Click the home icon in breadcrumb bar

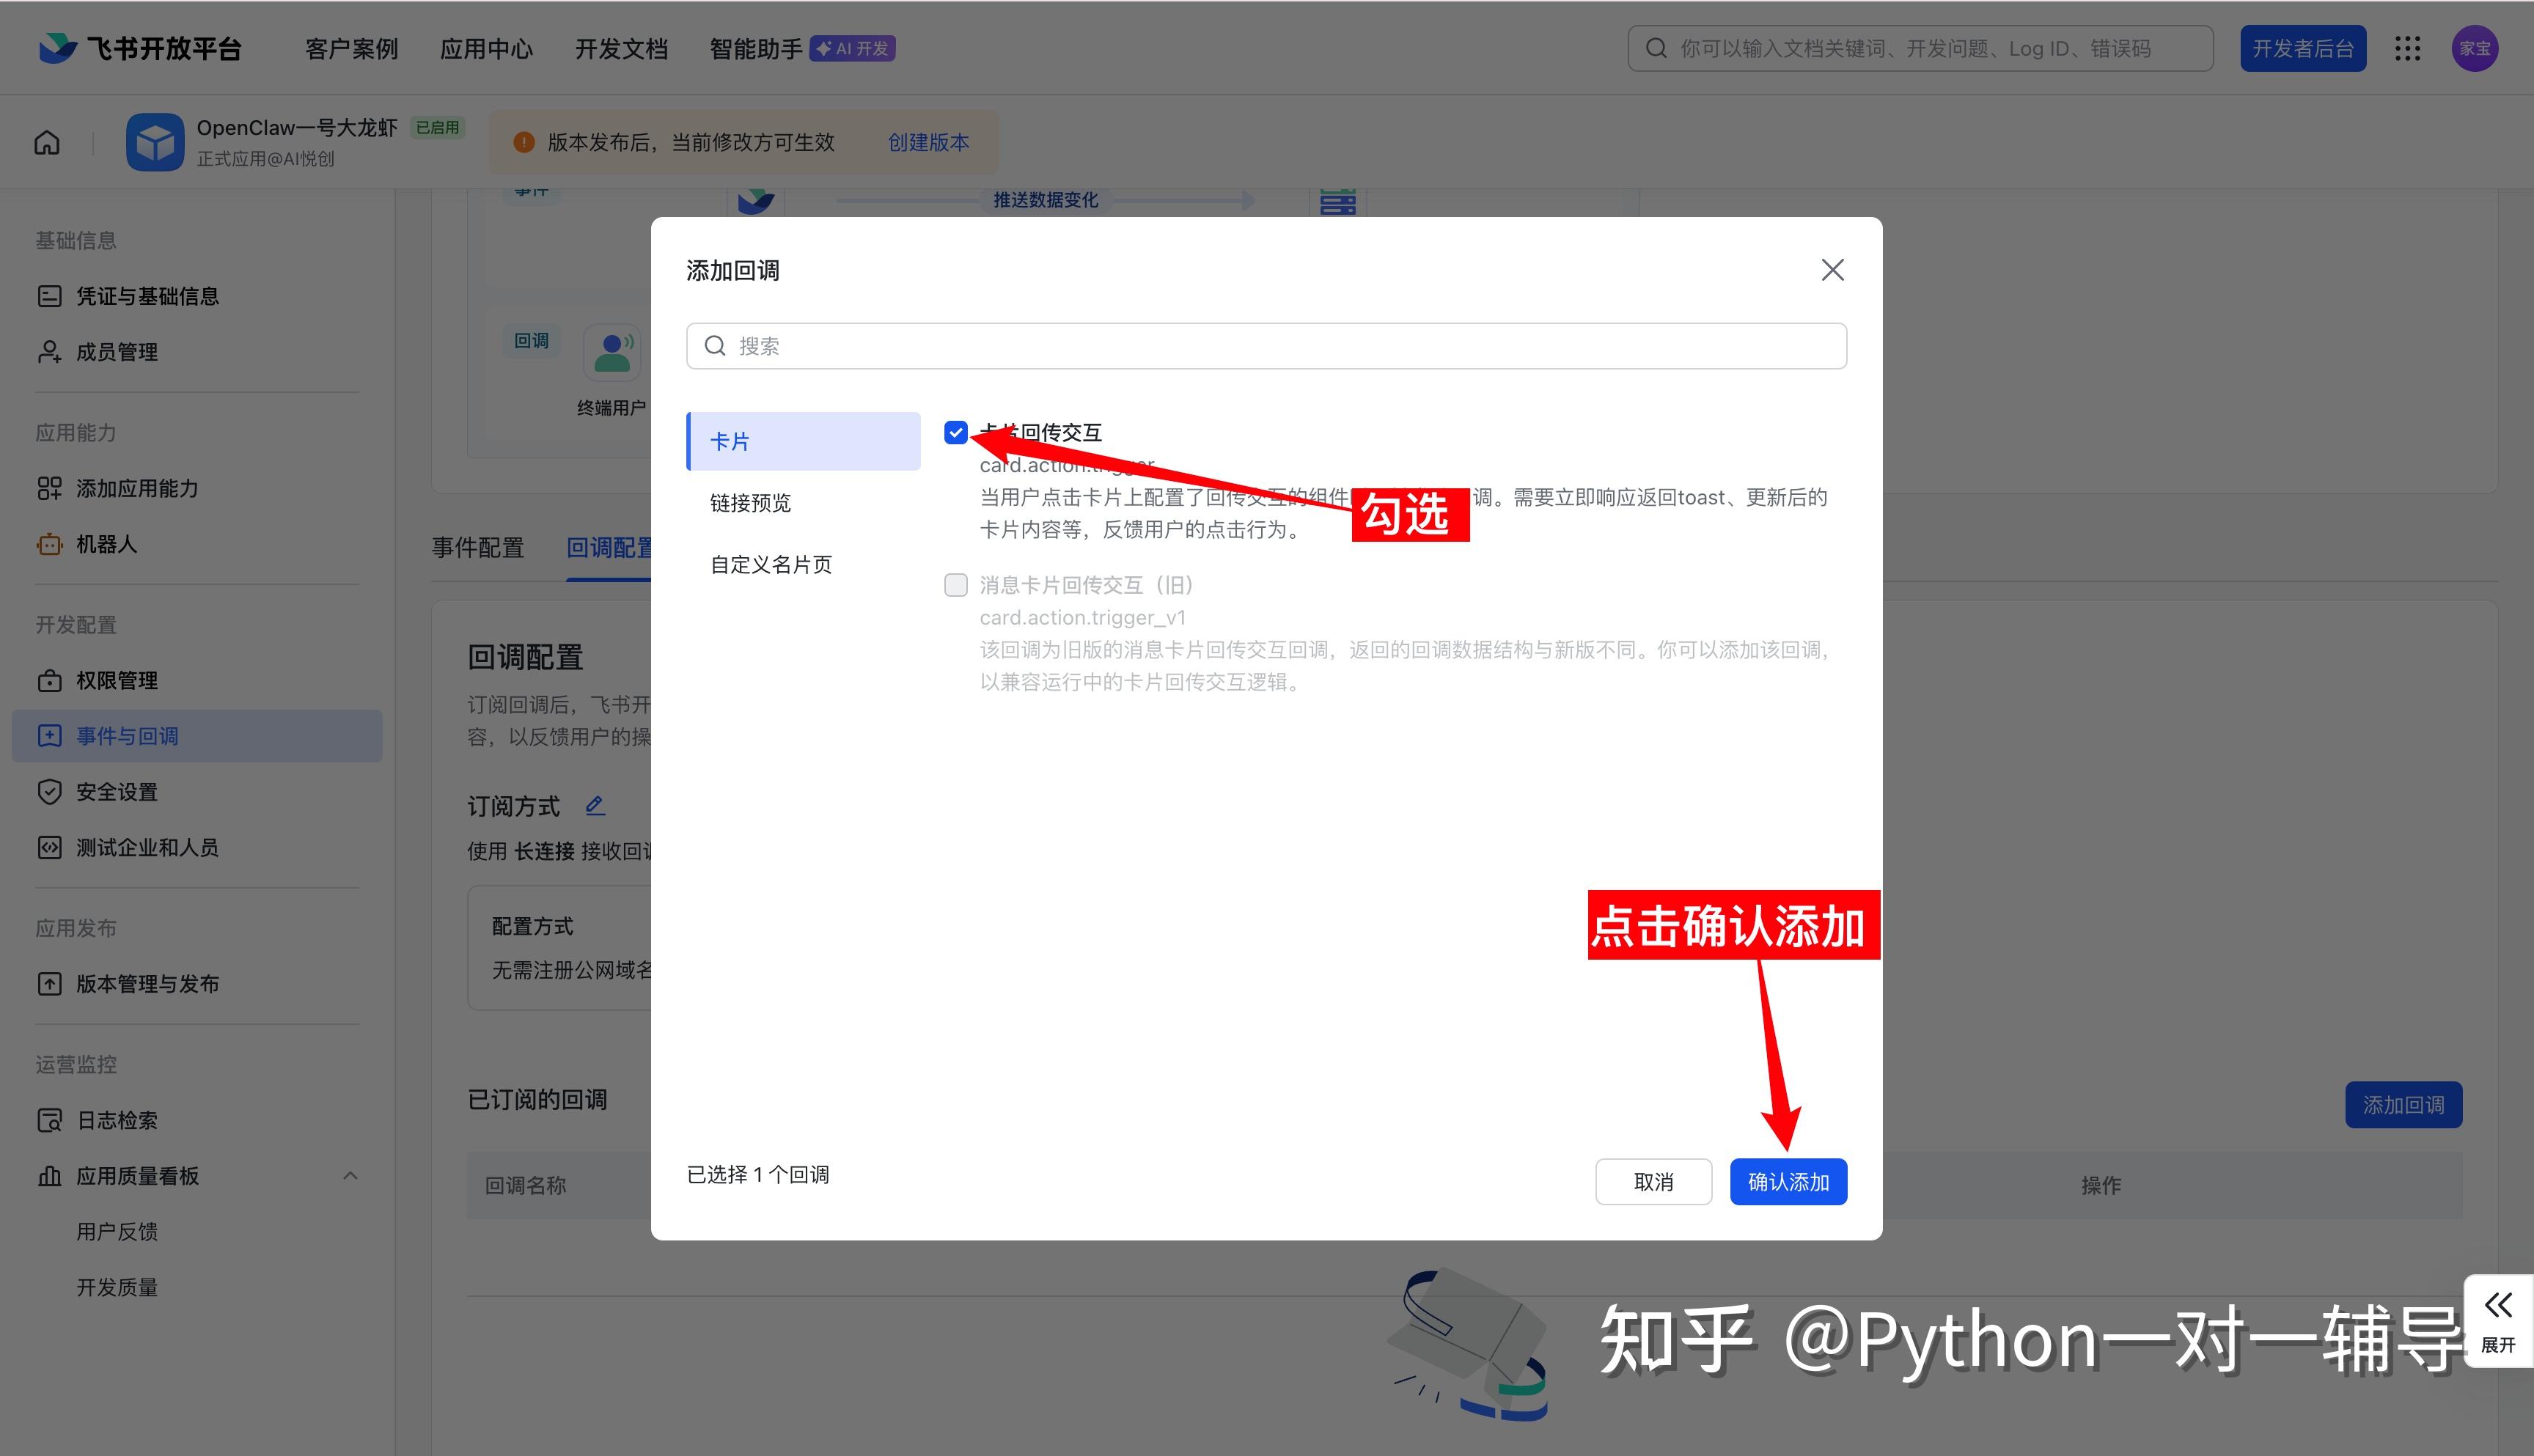click(x=47, y=142)
